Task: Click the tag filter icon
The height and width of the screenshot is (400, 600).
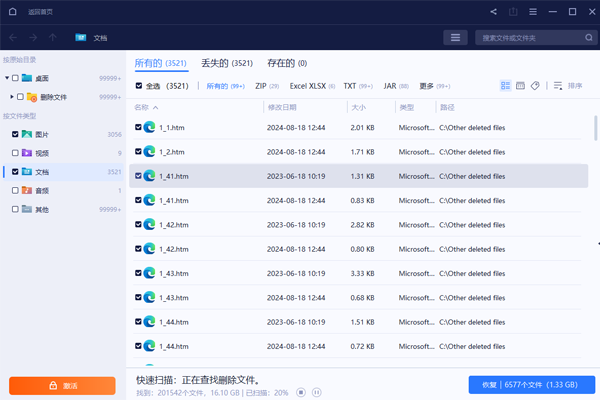Action: tap(535, 86)
